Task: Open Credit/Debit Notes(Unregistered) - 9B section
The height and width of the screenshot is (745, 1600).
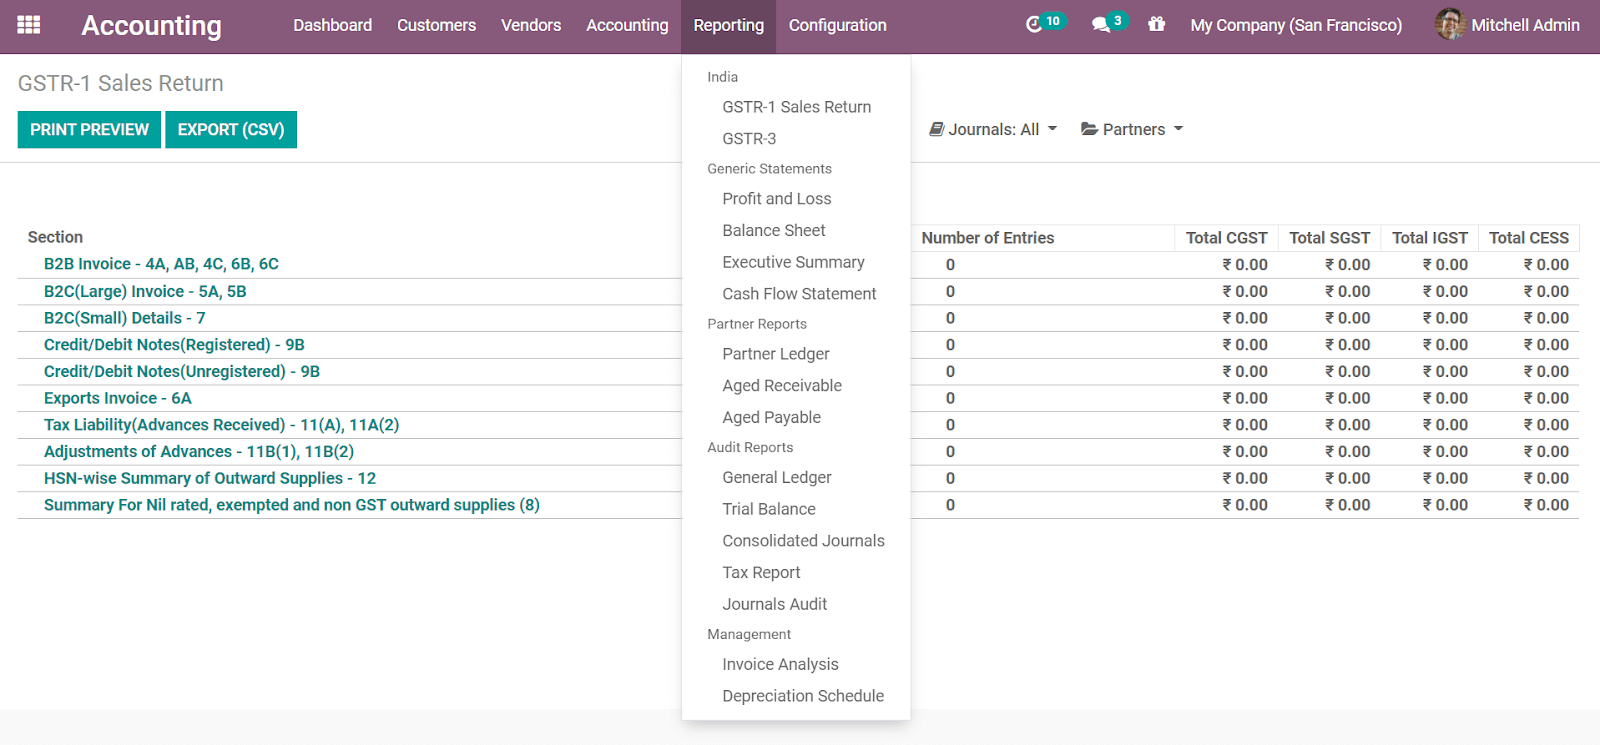Action: tap(182, 372)
